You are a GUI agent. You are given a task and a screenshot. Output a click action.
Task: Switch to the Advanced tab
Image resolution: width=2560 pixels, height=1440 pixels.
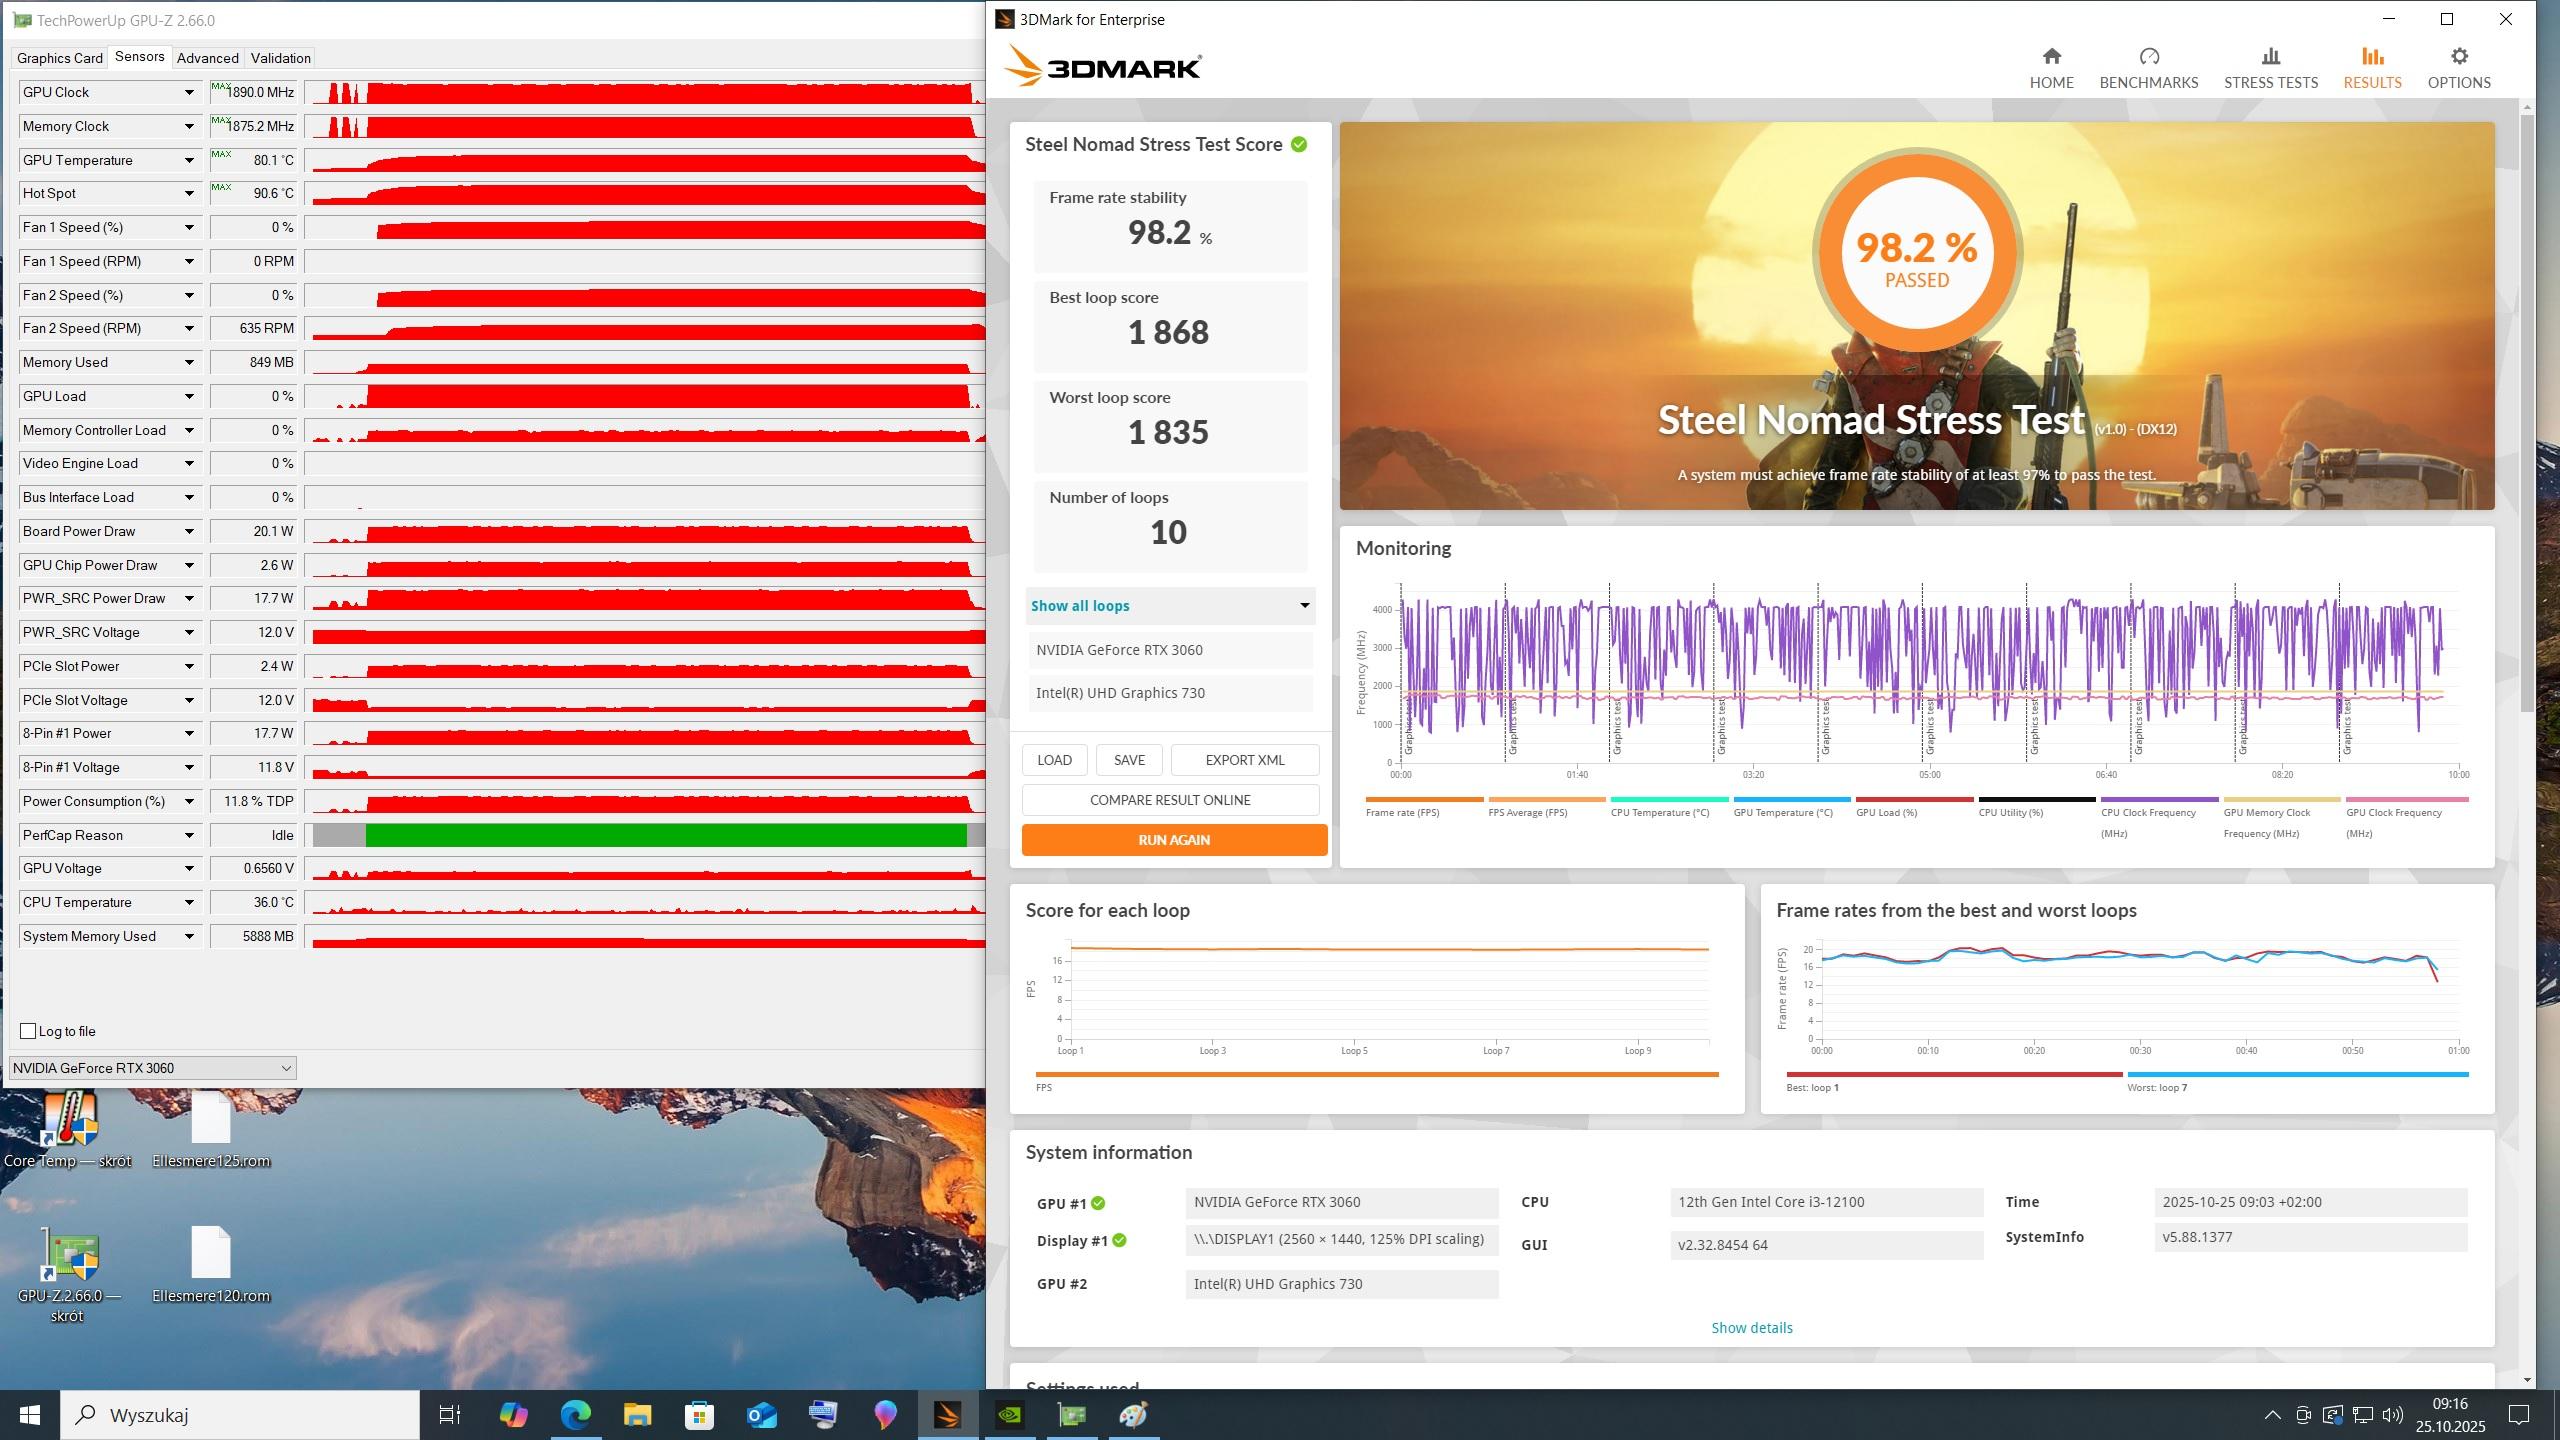pyautogui.click(x=207, y=58)
